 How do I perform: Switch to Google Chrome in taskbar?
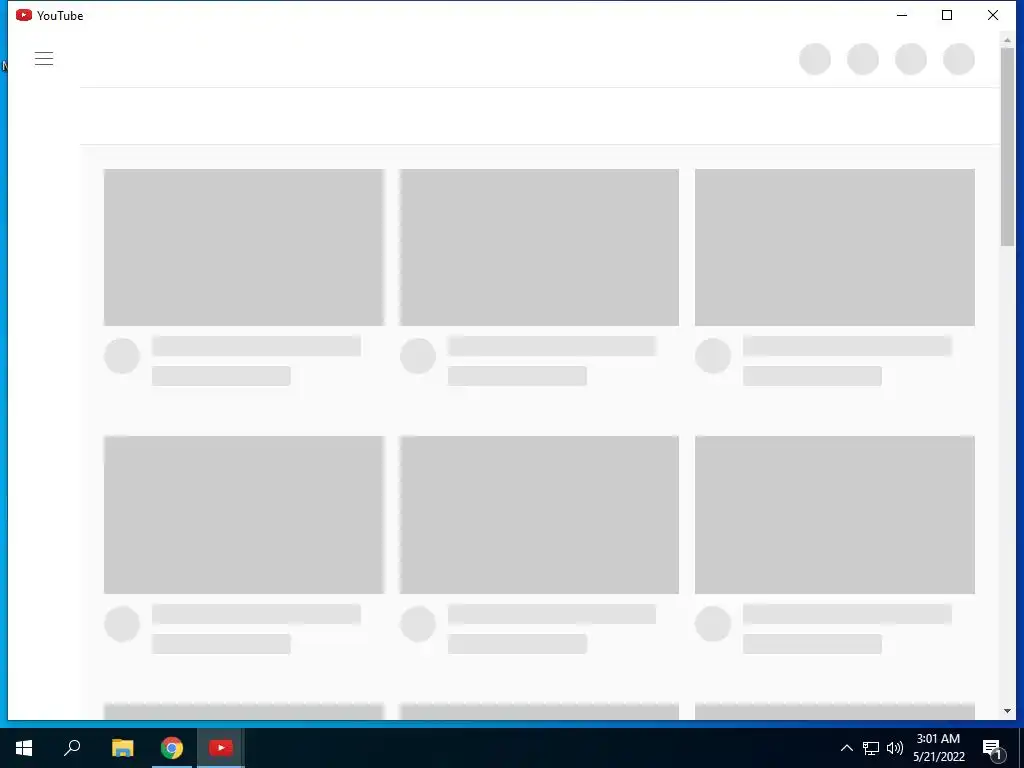point(172,748)
